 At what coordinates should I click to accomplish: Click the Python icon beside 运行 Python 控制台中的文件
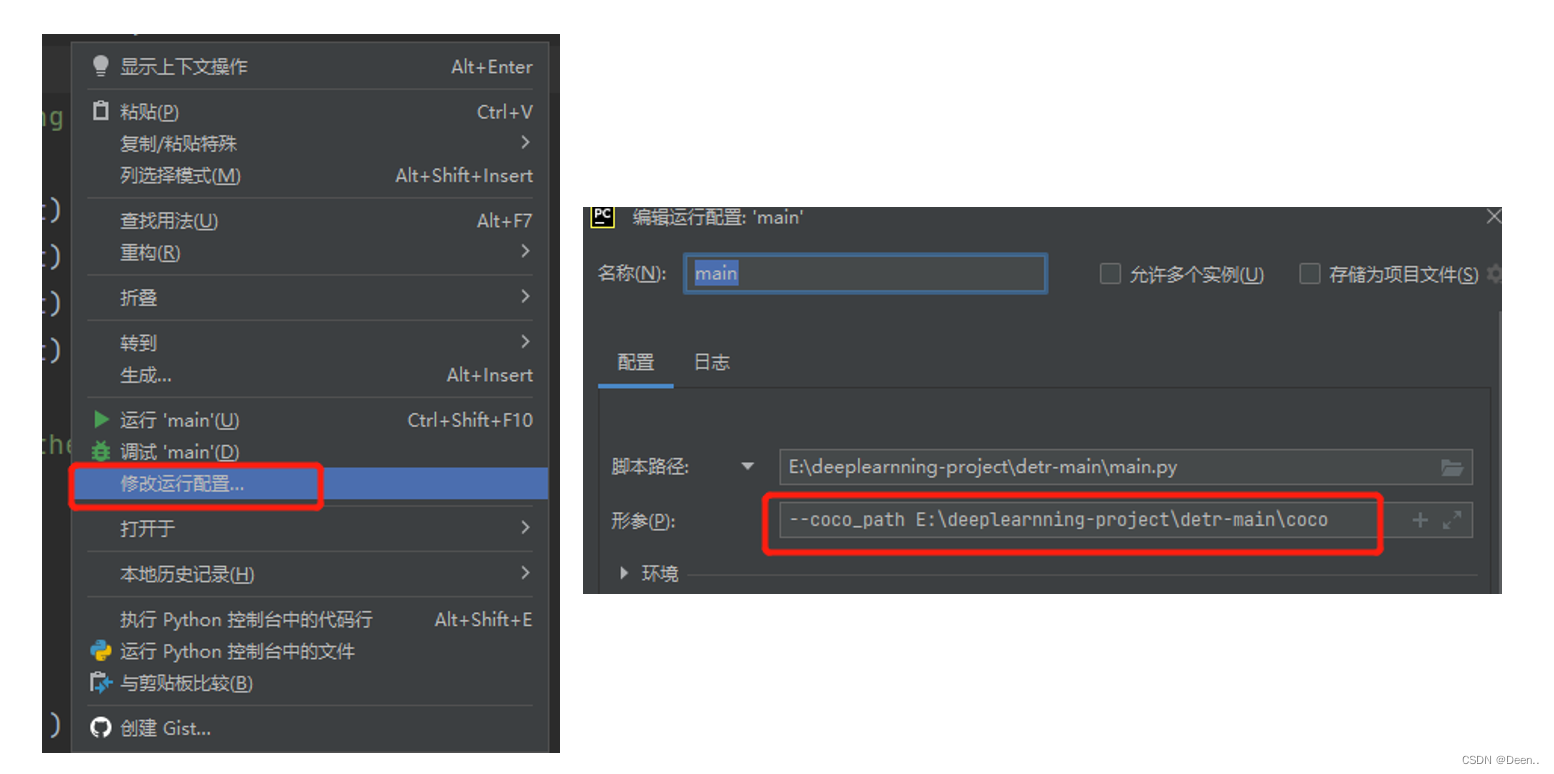(x=101, y=651)
